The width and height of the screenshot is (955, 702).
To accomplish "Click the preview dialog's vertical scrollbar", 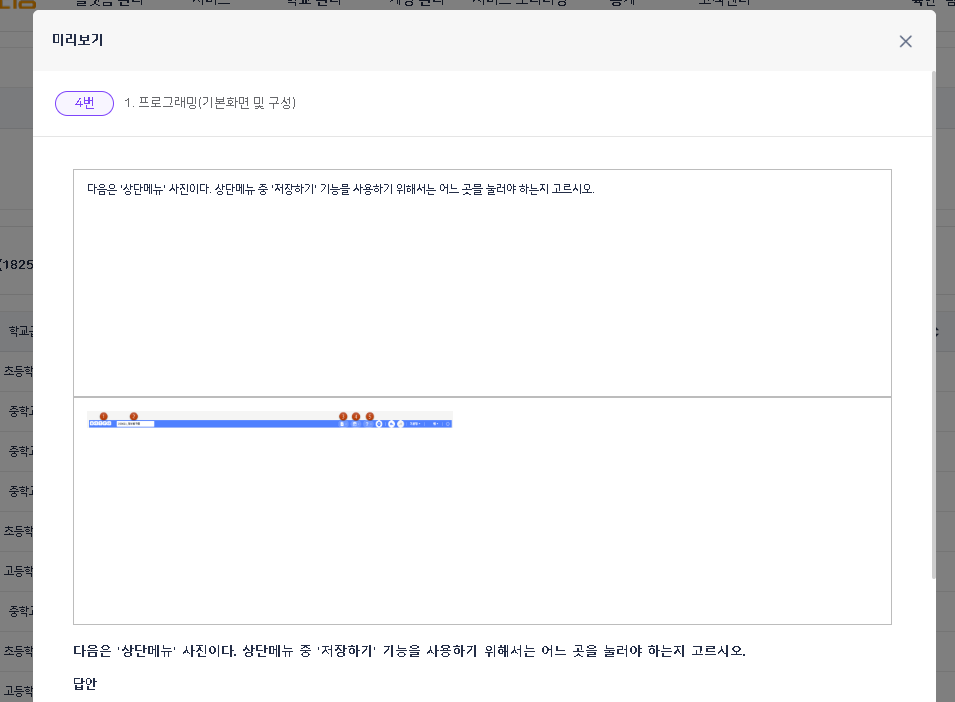I will tap(933, 320).
